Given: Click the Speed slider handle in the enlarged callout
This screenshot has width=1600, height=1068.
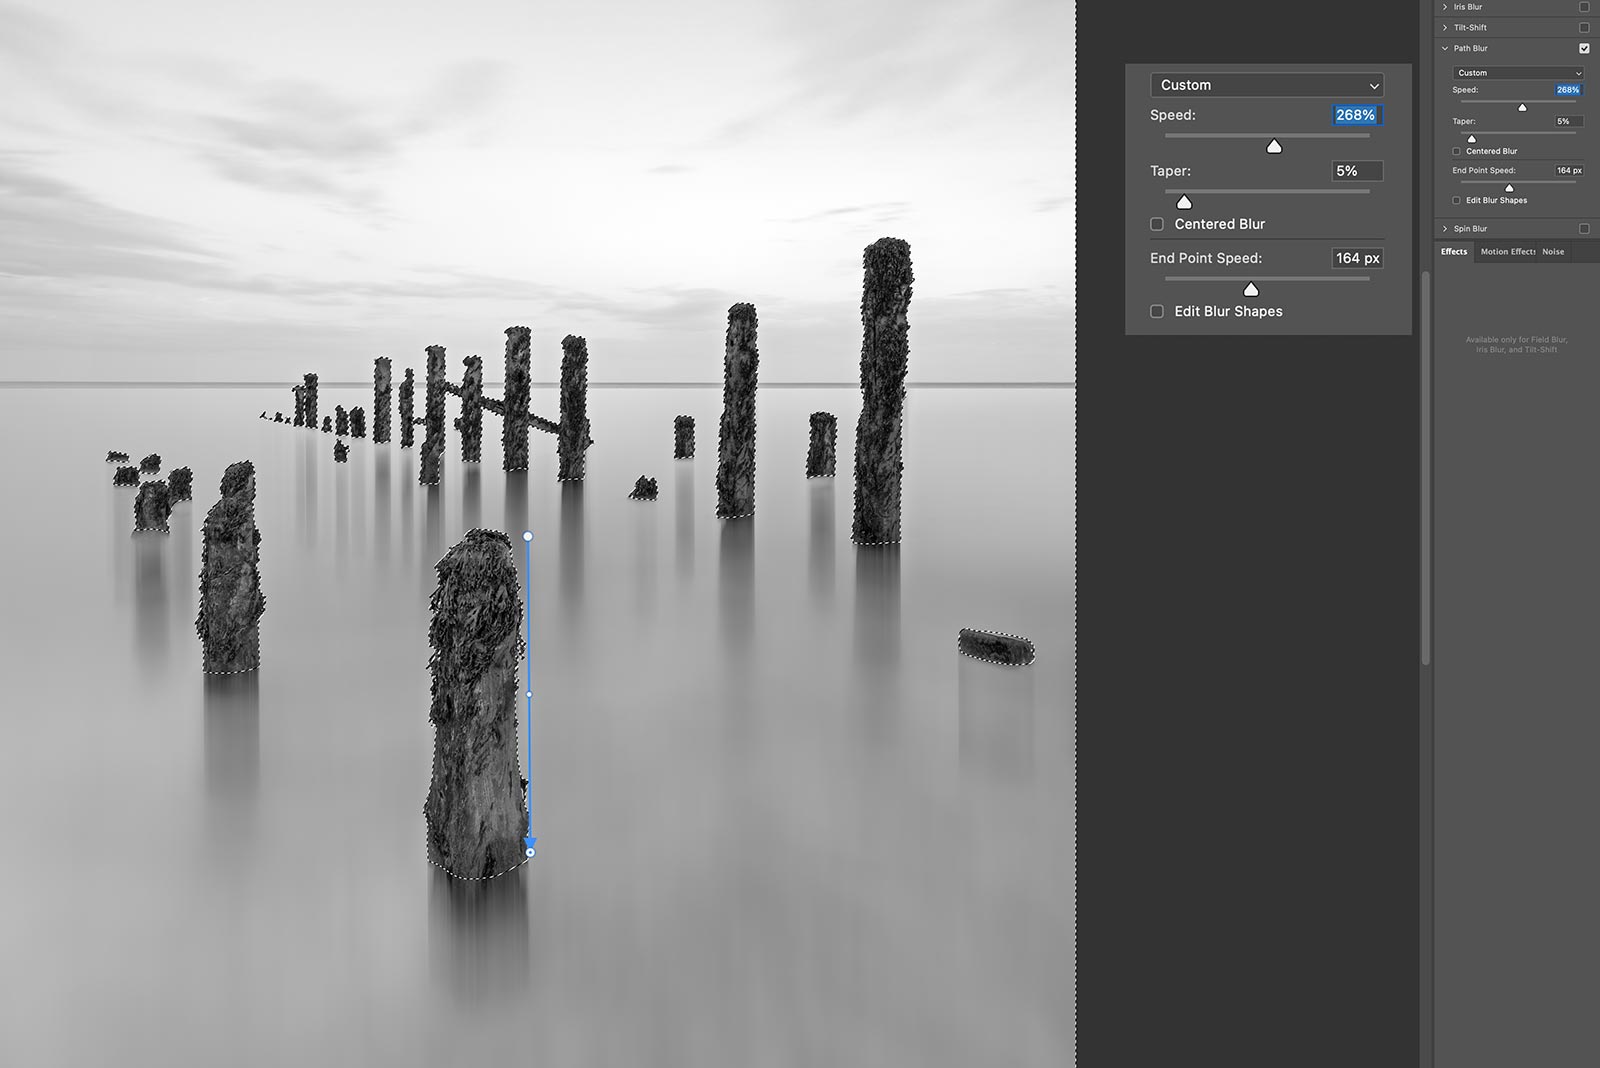Looking at the screenshot, I should pyautogui.click(x=1274, y=147).
